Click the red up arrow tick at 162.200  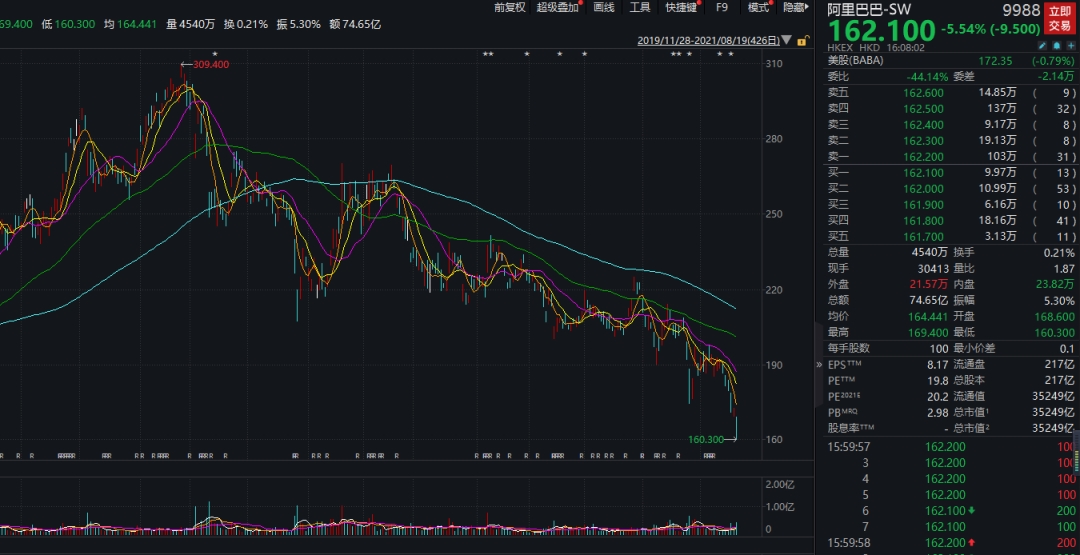[970, 543]
